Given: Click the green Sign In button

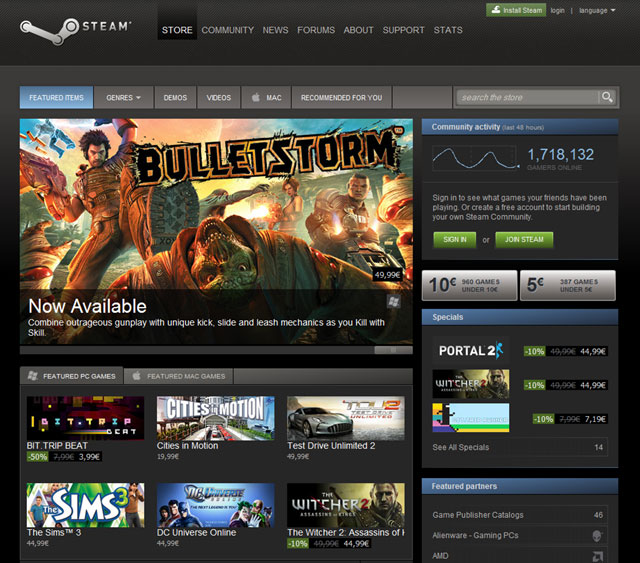Looking at the screenshot, I should (455, 240).
